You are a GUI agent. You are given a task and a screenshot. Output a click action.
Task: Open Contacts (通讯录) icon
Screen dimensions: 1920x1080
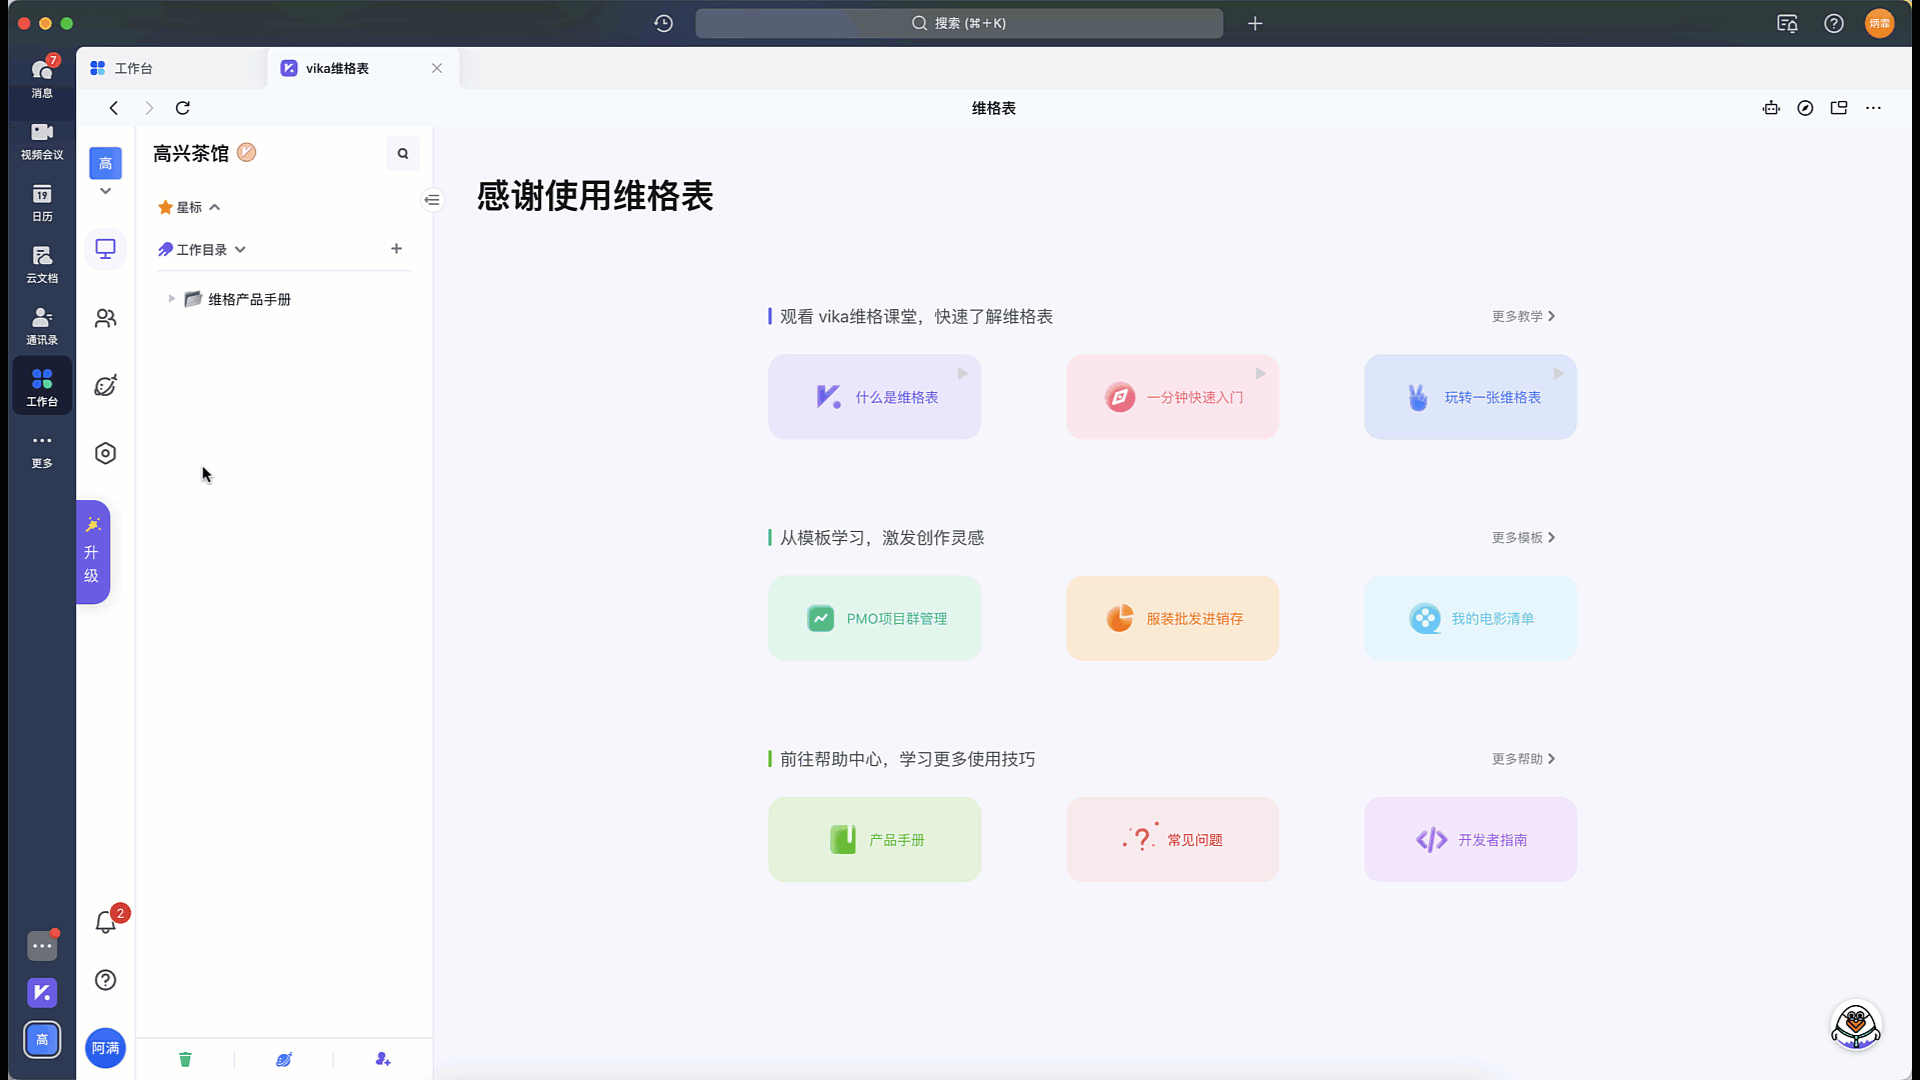point(42,327)
